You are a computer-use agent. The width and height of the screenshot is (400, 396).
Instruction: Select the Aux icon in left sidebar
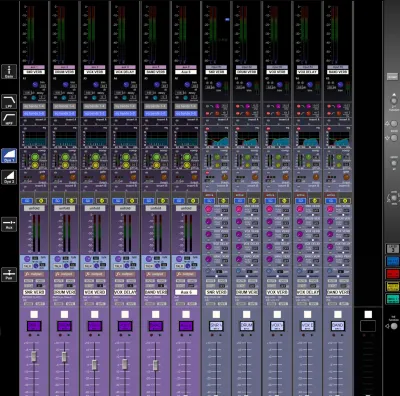[9, 224]
